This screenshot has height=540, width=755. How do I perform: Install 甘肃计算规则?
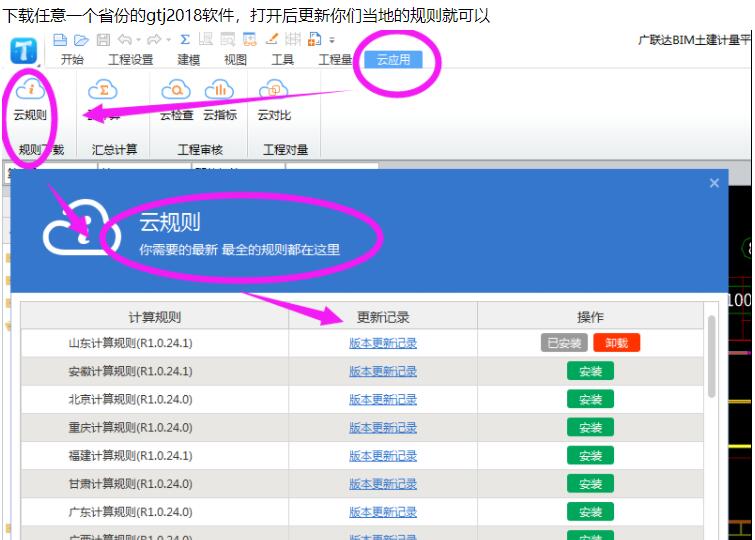pos(590,484)
